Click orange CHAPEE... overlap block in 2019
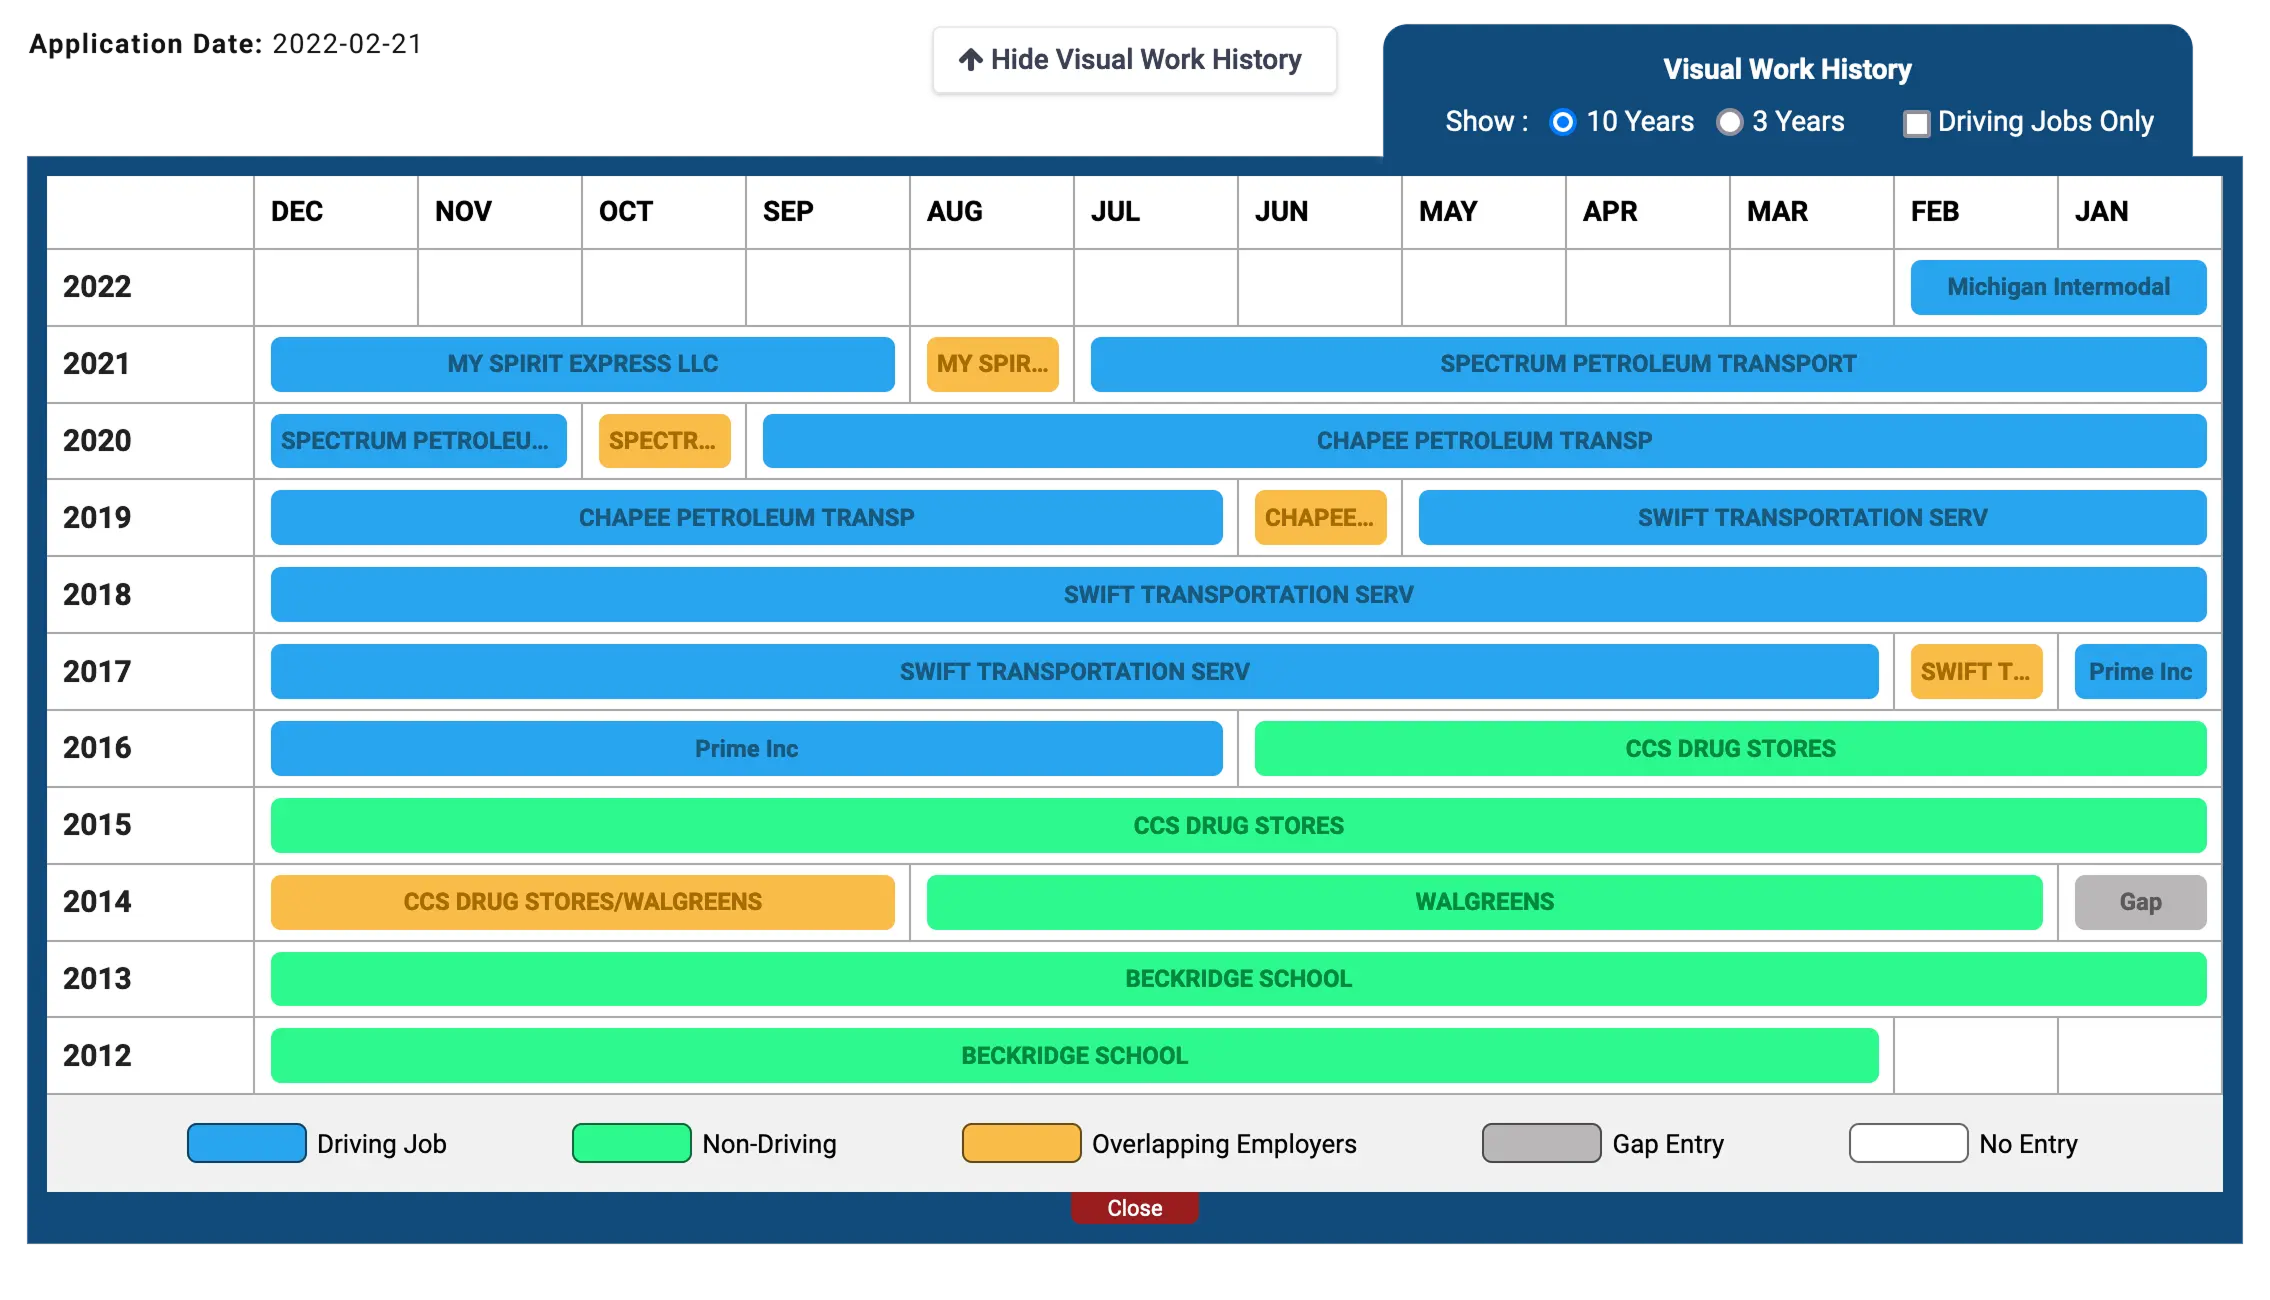Viewport: 2270px width, 1300px height. point(1320,518)
